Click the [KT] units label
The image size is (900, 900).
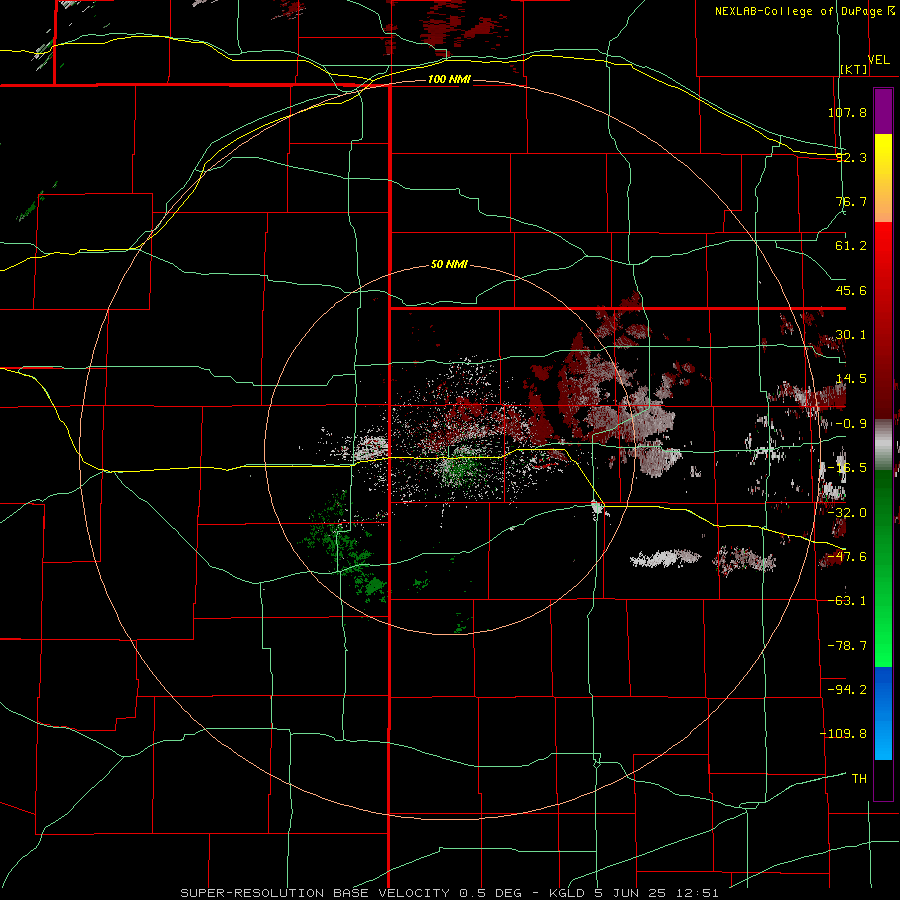click(854, 69)
